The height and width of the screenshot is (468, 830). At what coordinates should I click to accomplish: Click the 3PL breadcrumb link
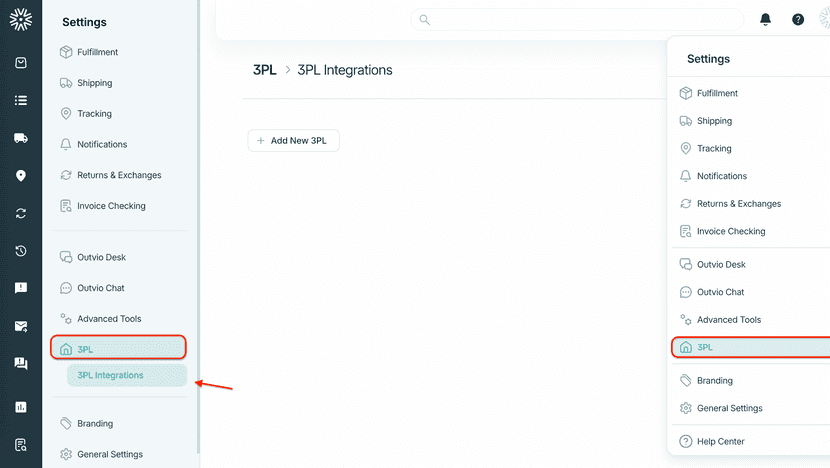coord(265,70)
